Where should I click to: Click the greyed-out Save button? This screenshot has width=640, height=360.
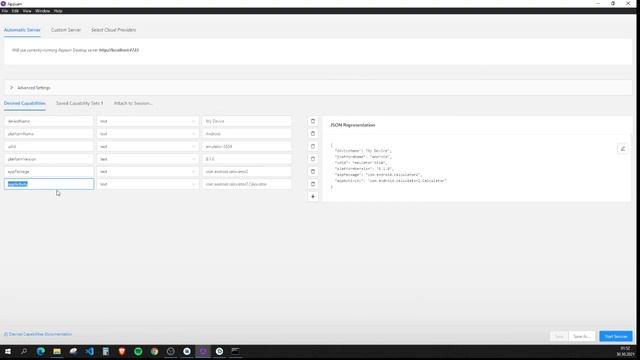559,336
